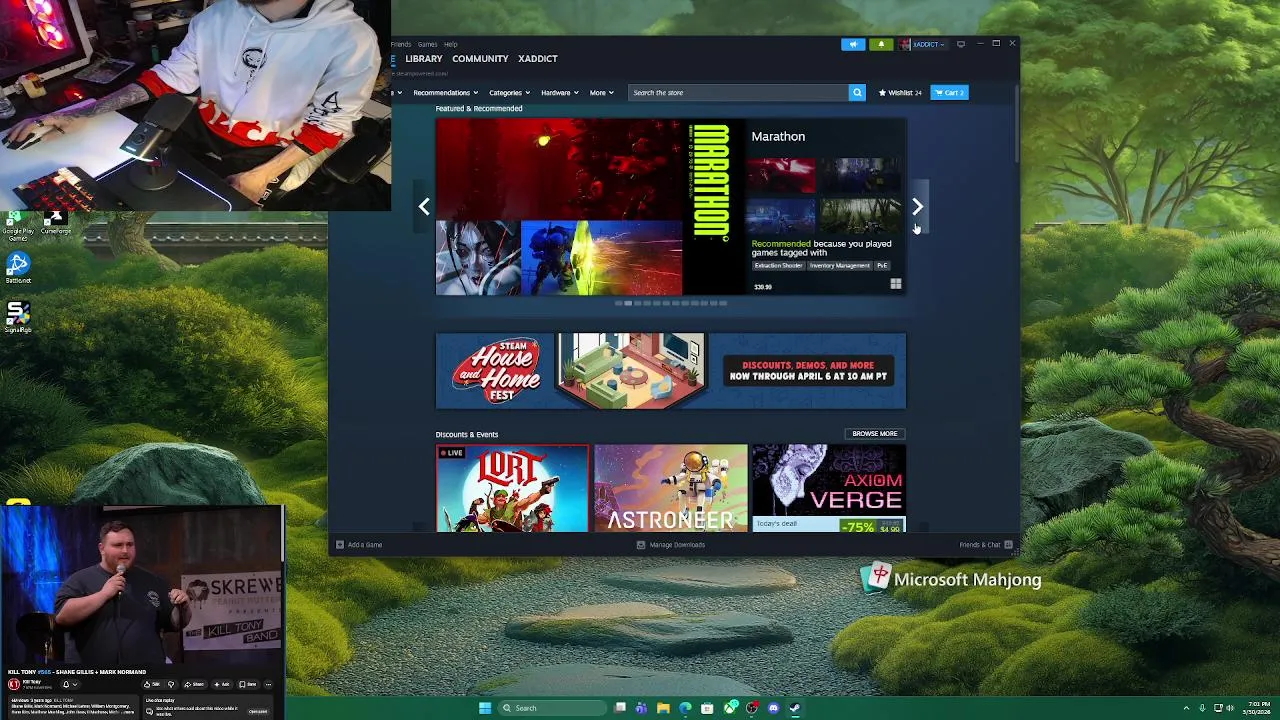The height and width of the screenshot is (720, 1280).
Task: Click the Save button under YouTube video
Action: (250, 684)
